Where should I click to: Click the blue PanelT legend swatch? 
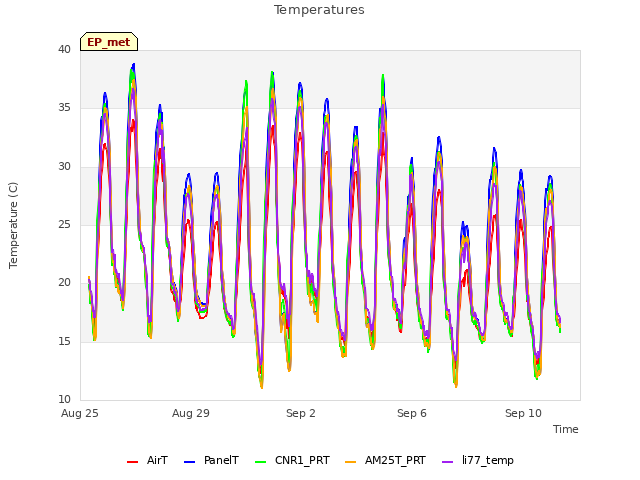point(189,462)
